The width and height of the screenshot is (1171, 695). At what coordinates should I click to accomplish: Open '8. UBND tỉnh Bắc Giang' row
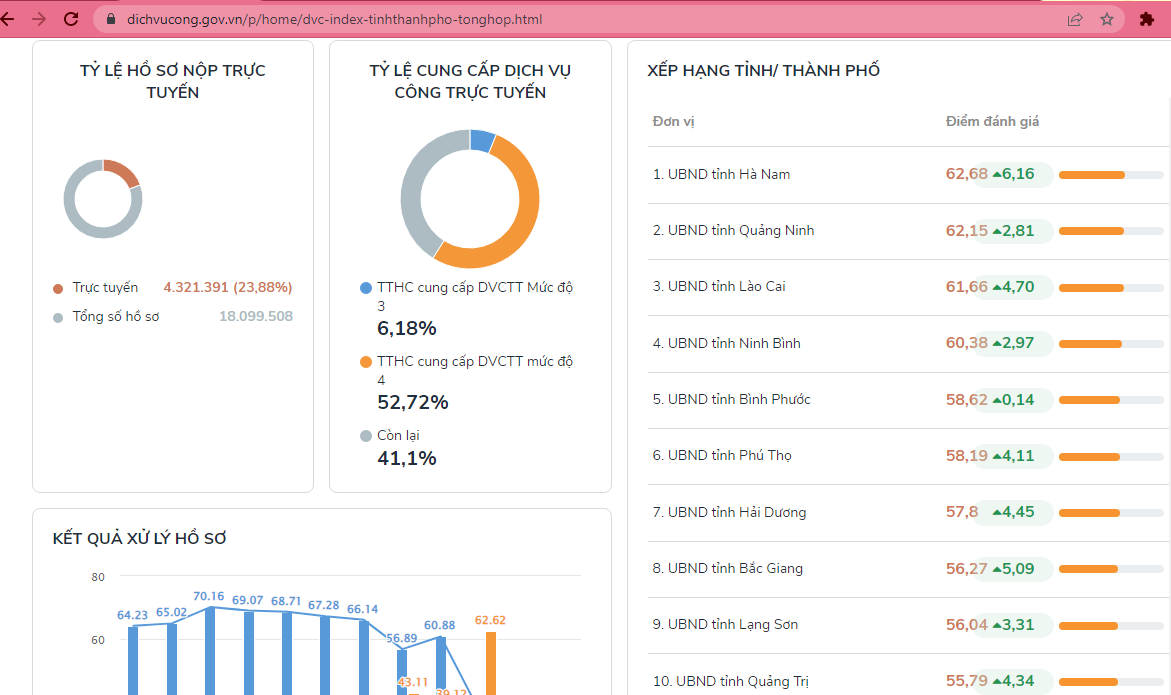908,569
